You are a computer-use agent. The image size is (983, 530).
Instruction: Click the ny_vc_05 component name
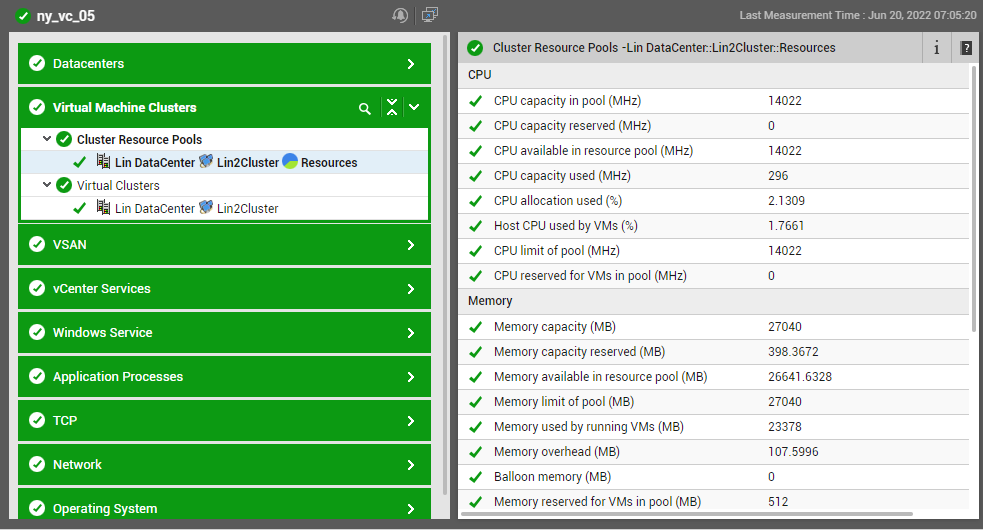[66, 16]
